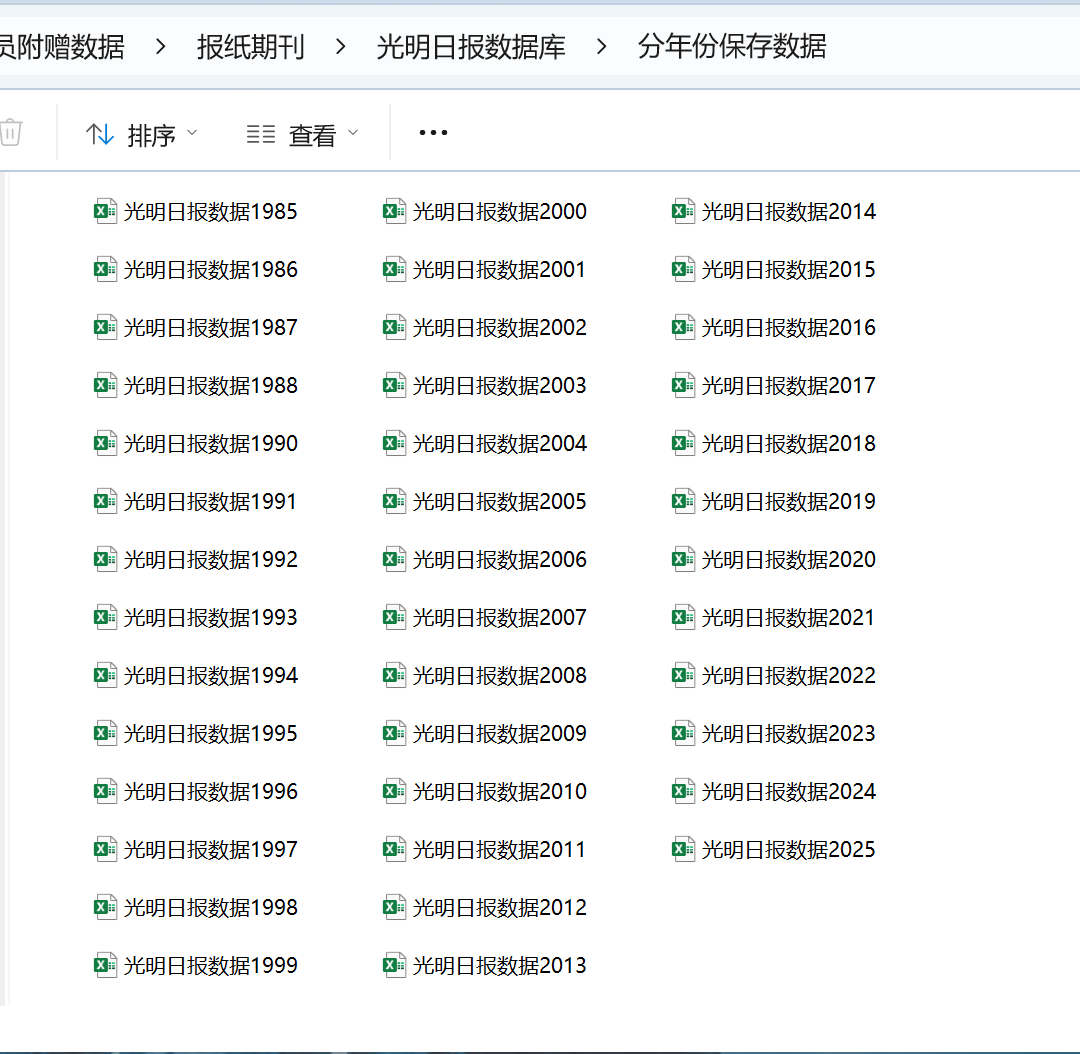This screenshot has width=1080, height=1054.
Task: Click the Excel icon of 光明日报数据1988
Action: tap(105, 385)
